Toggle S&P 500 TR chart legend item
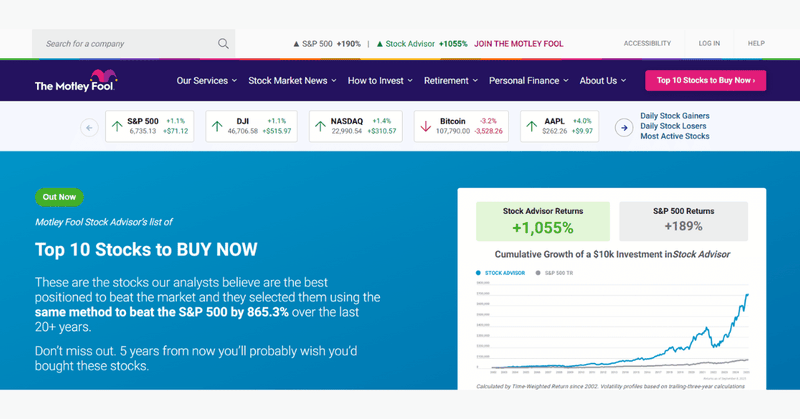The width and height of the screenshot is (800, 419). 554,273
